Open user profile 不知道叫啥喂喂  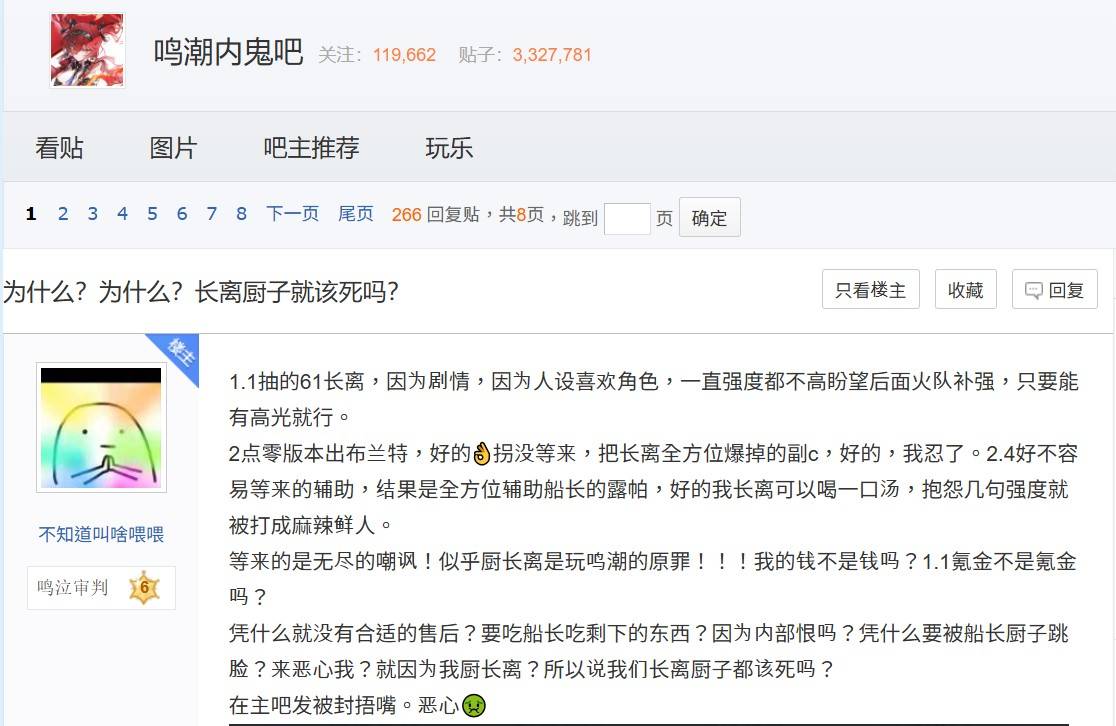pyautogui.click(x=101, y=534)
